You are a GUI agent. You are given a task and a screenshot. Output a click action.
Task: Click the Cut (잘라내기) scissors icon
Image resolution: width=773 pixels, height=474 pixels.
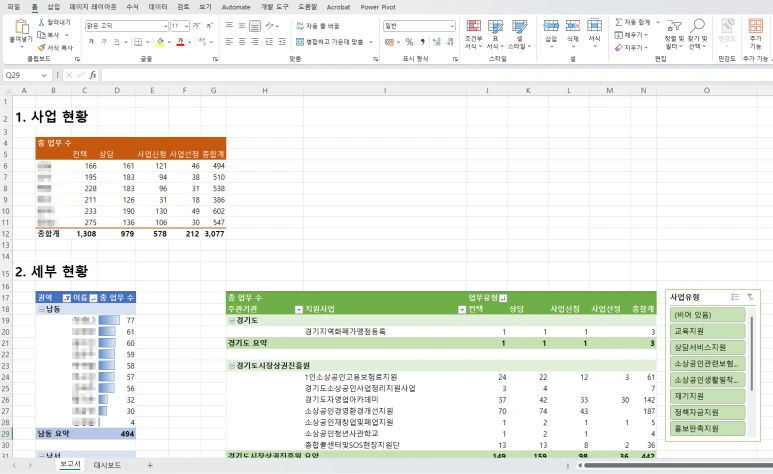(41, 22)
